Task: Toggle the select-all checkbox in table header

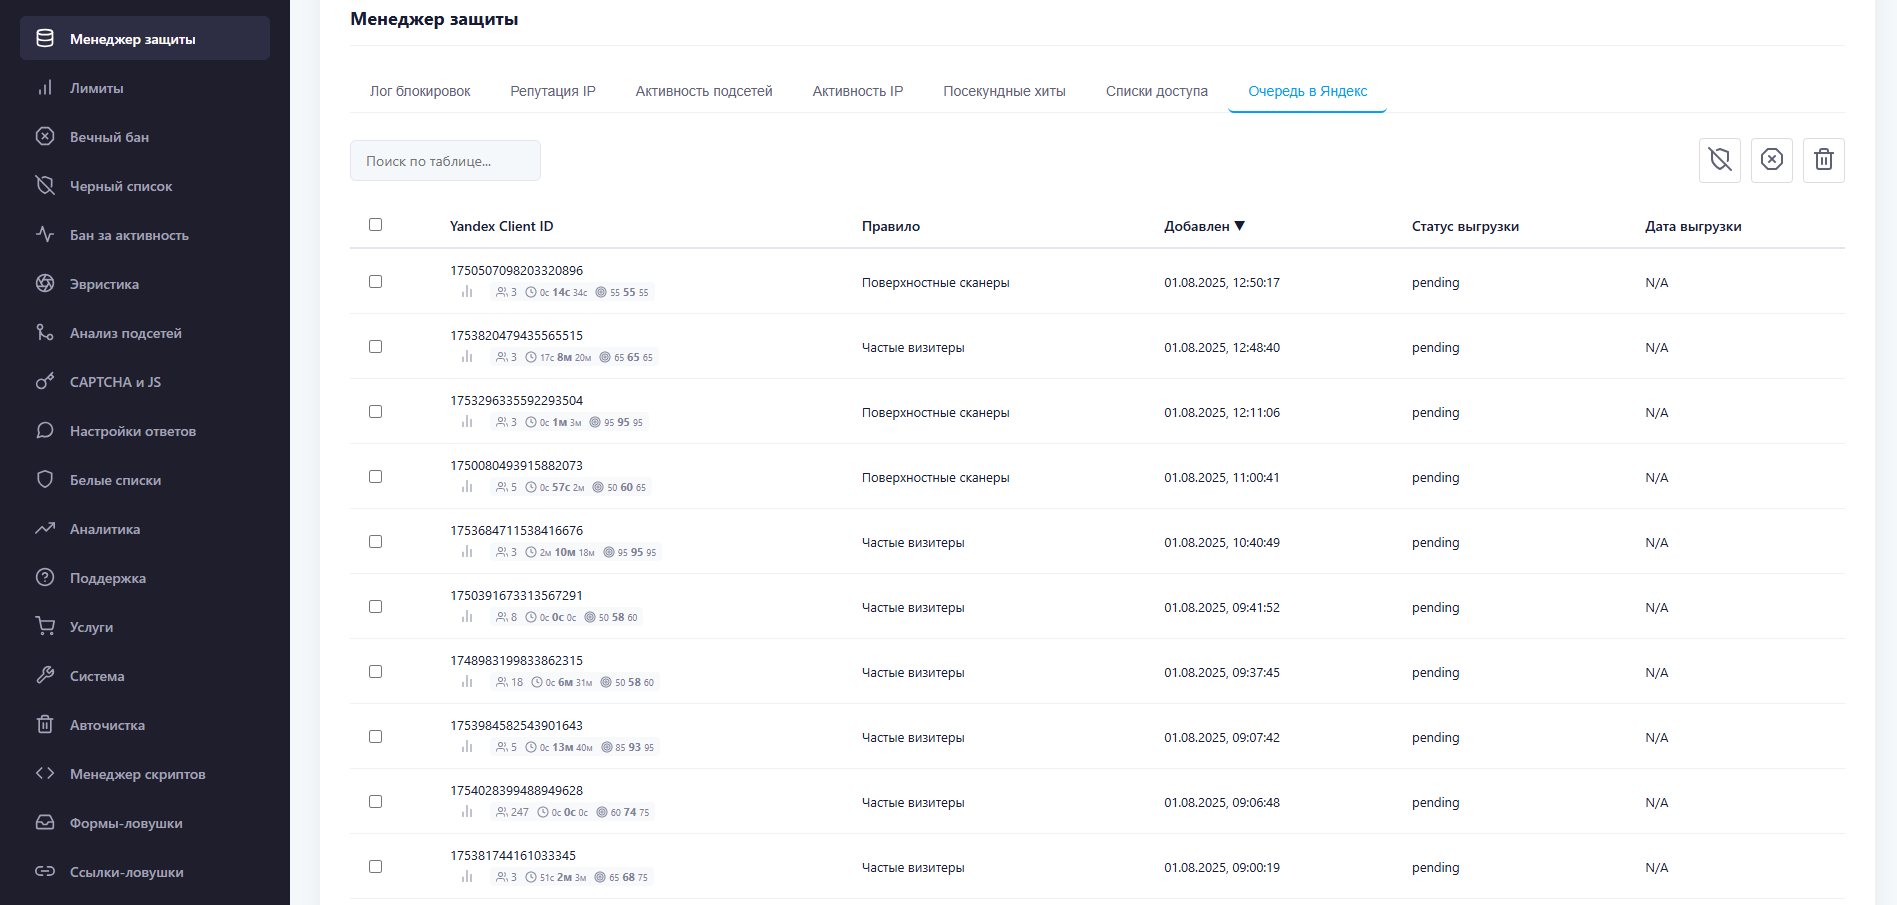Action: (375, 225)
